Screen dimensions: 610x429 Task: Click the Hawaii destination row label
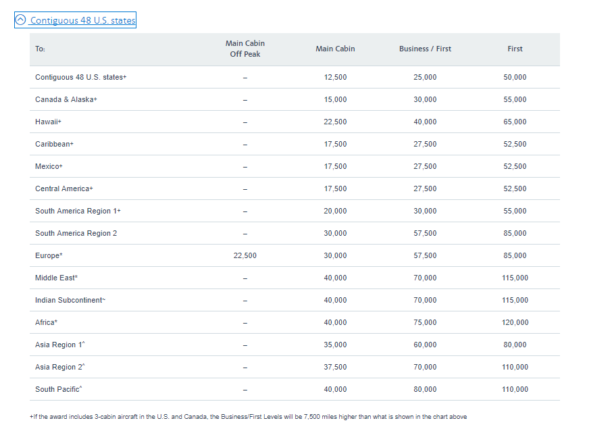48,122
